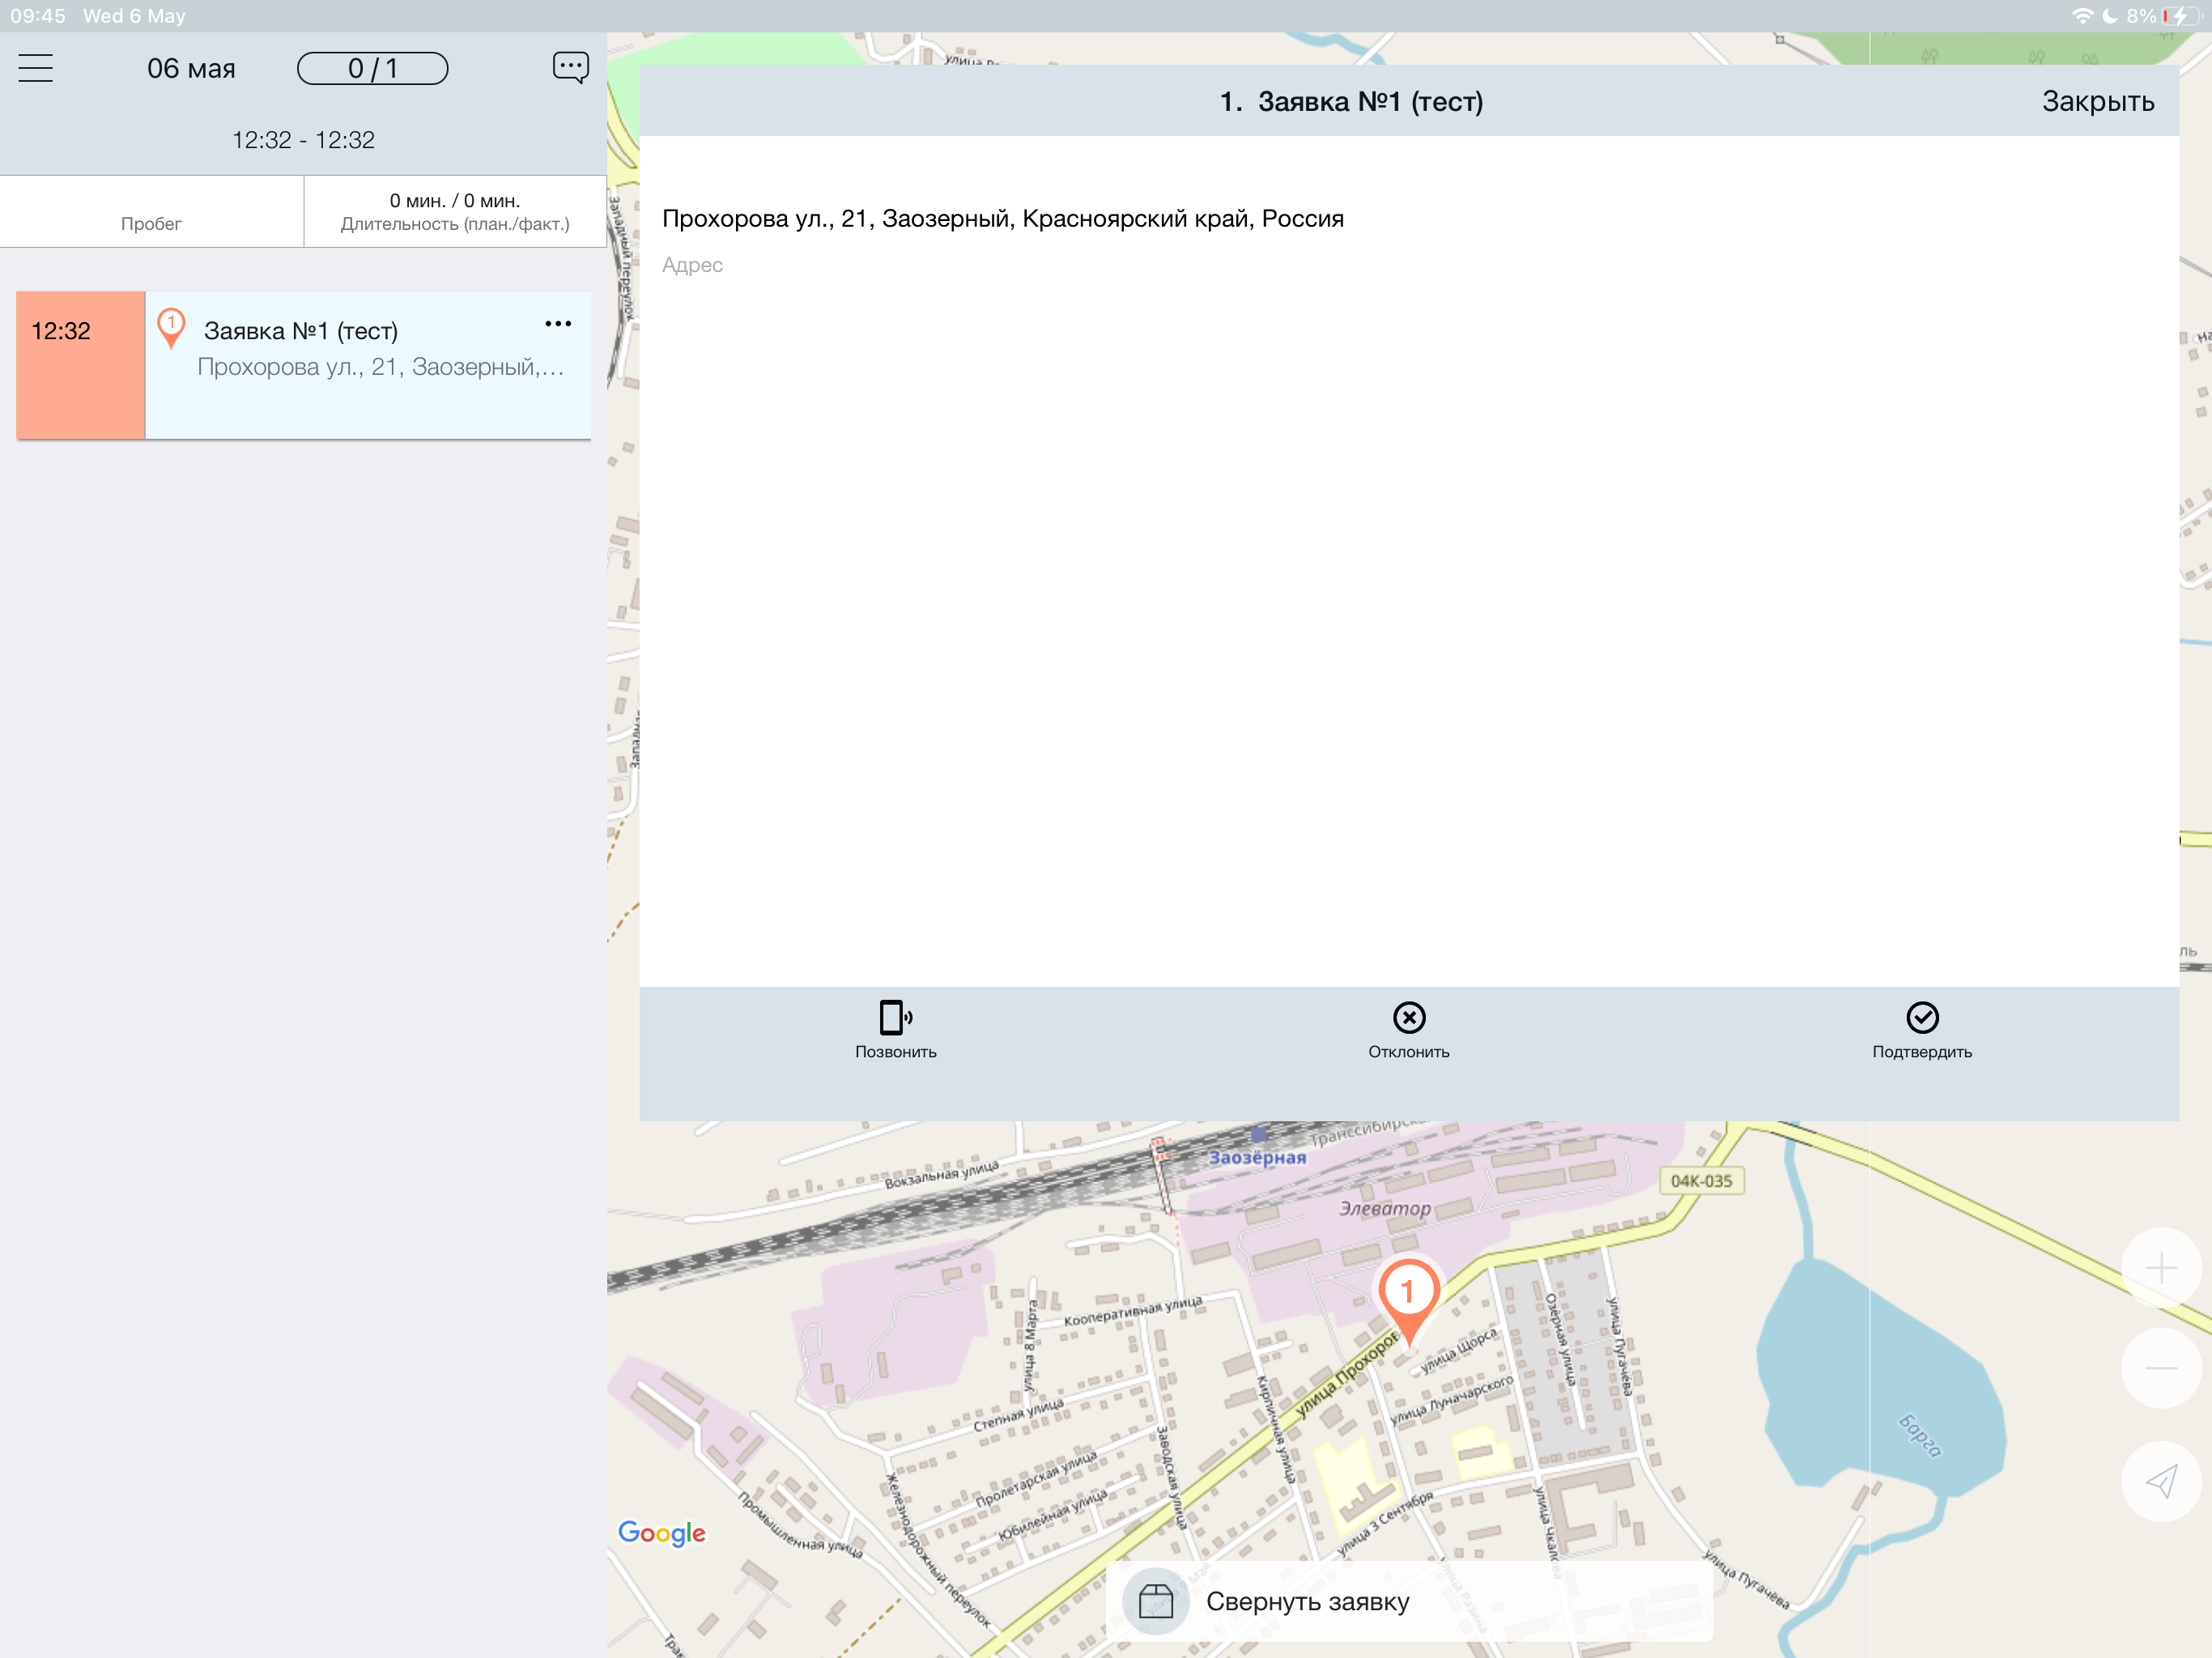Tap the Подтвердить confirm icon
The height and width of the screenshot is (1658, 2212).
click(1922, 1017)
